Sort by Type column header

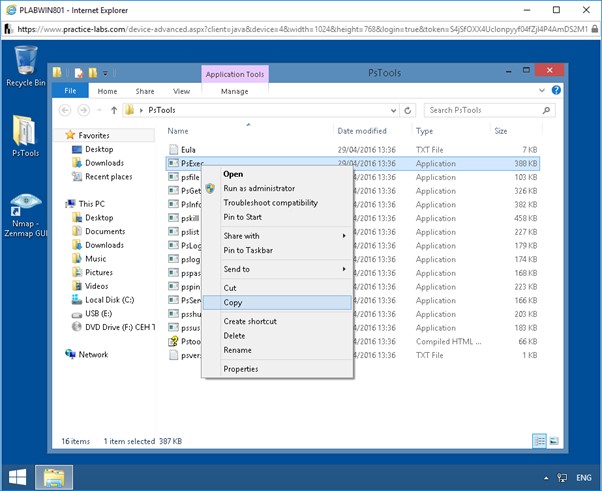pyautogui.click(x=424, y=131)
